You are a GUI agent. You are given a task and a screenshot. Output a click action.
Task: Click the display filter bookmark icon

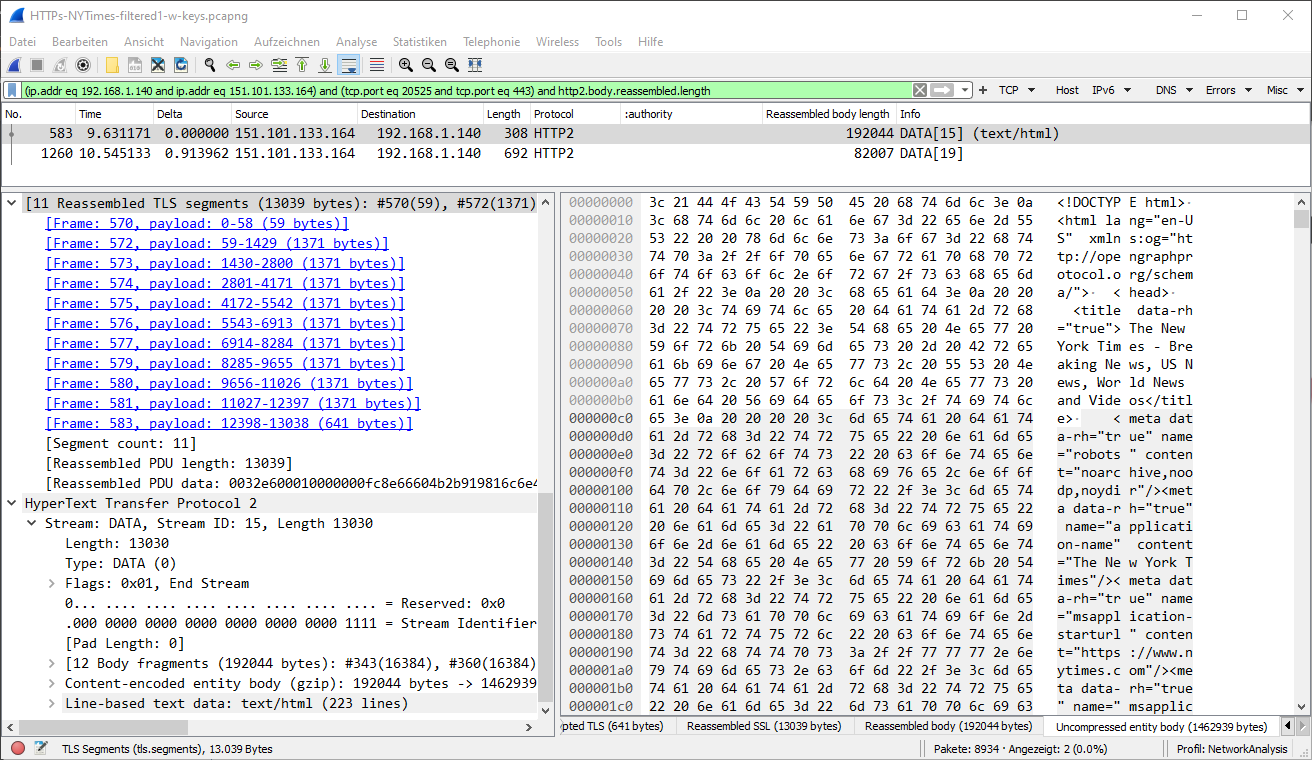click(x=12, y=90)
